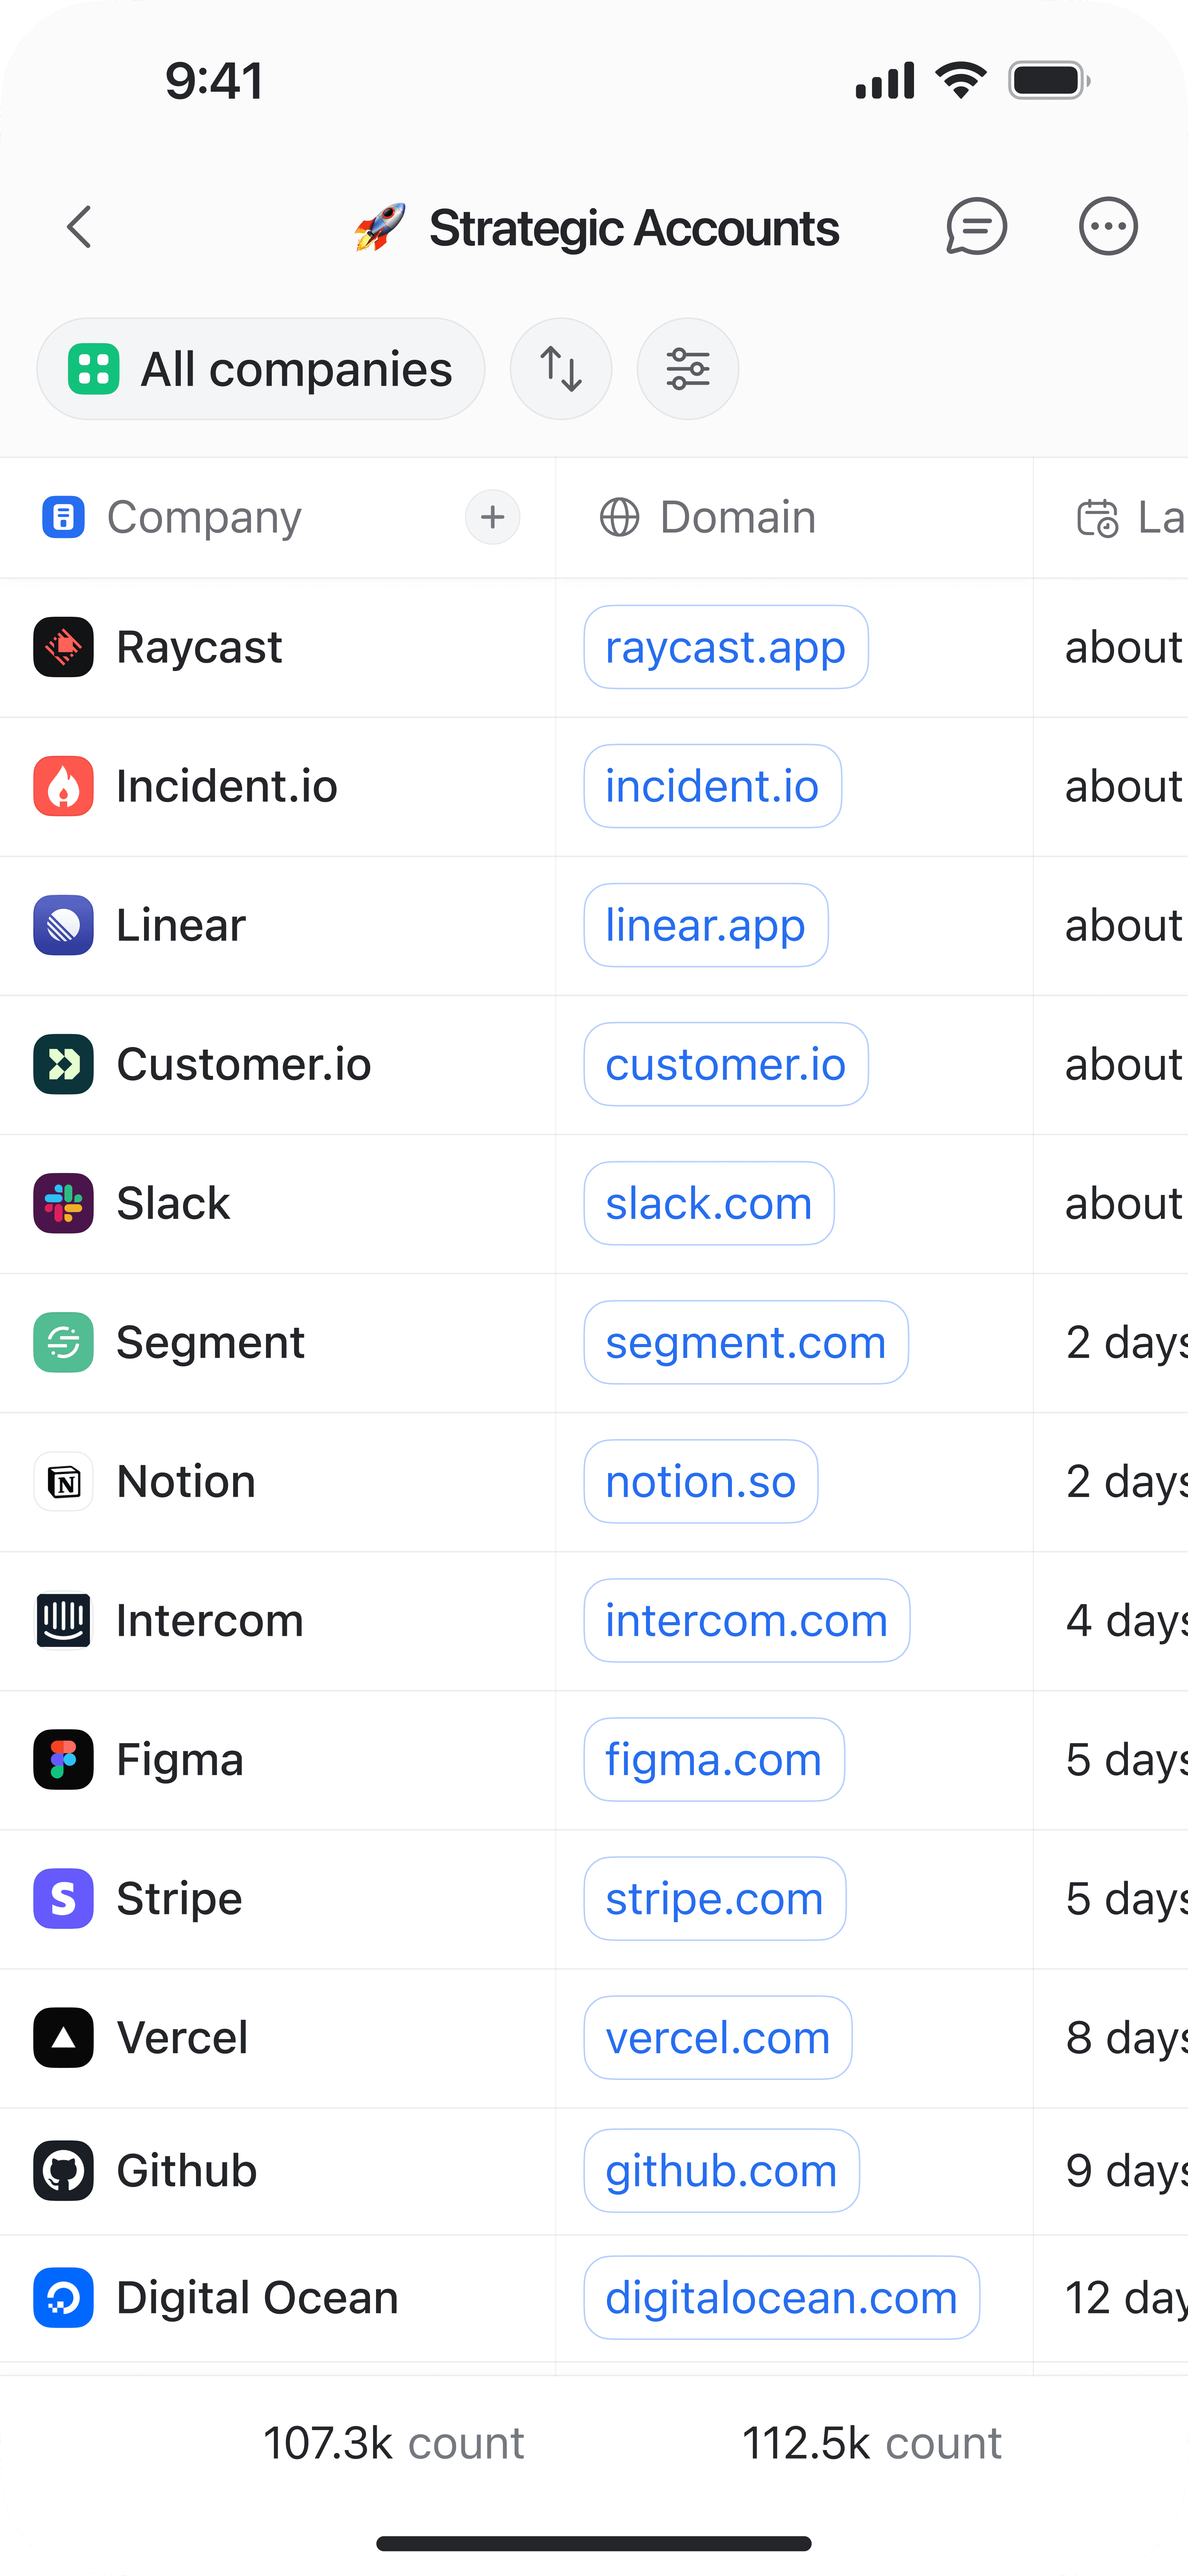Expand the All companies view selector
Viewport: 1188px width, 2576px height.
pos(261,369)
